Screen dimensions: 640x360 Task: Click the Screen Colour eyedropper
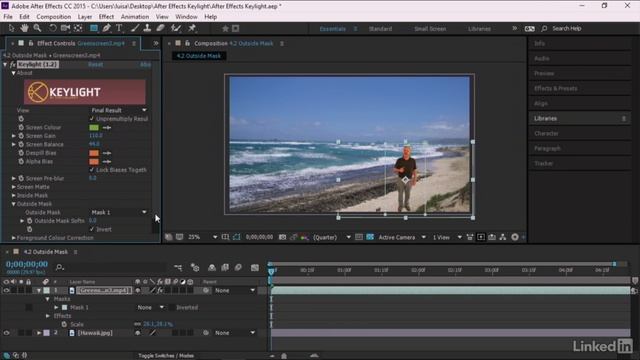point(107,128)
